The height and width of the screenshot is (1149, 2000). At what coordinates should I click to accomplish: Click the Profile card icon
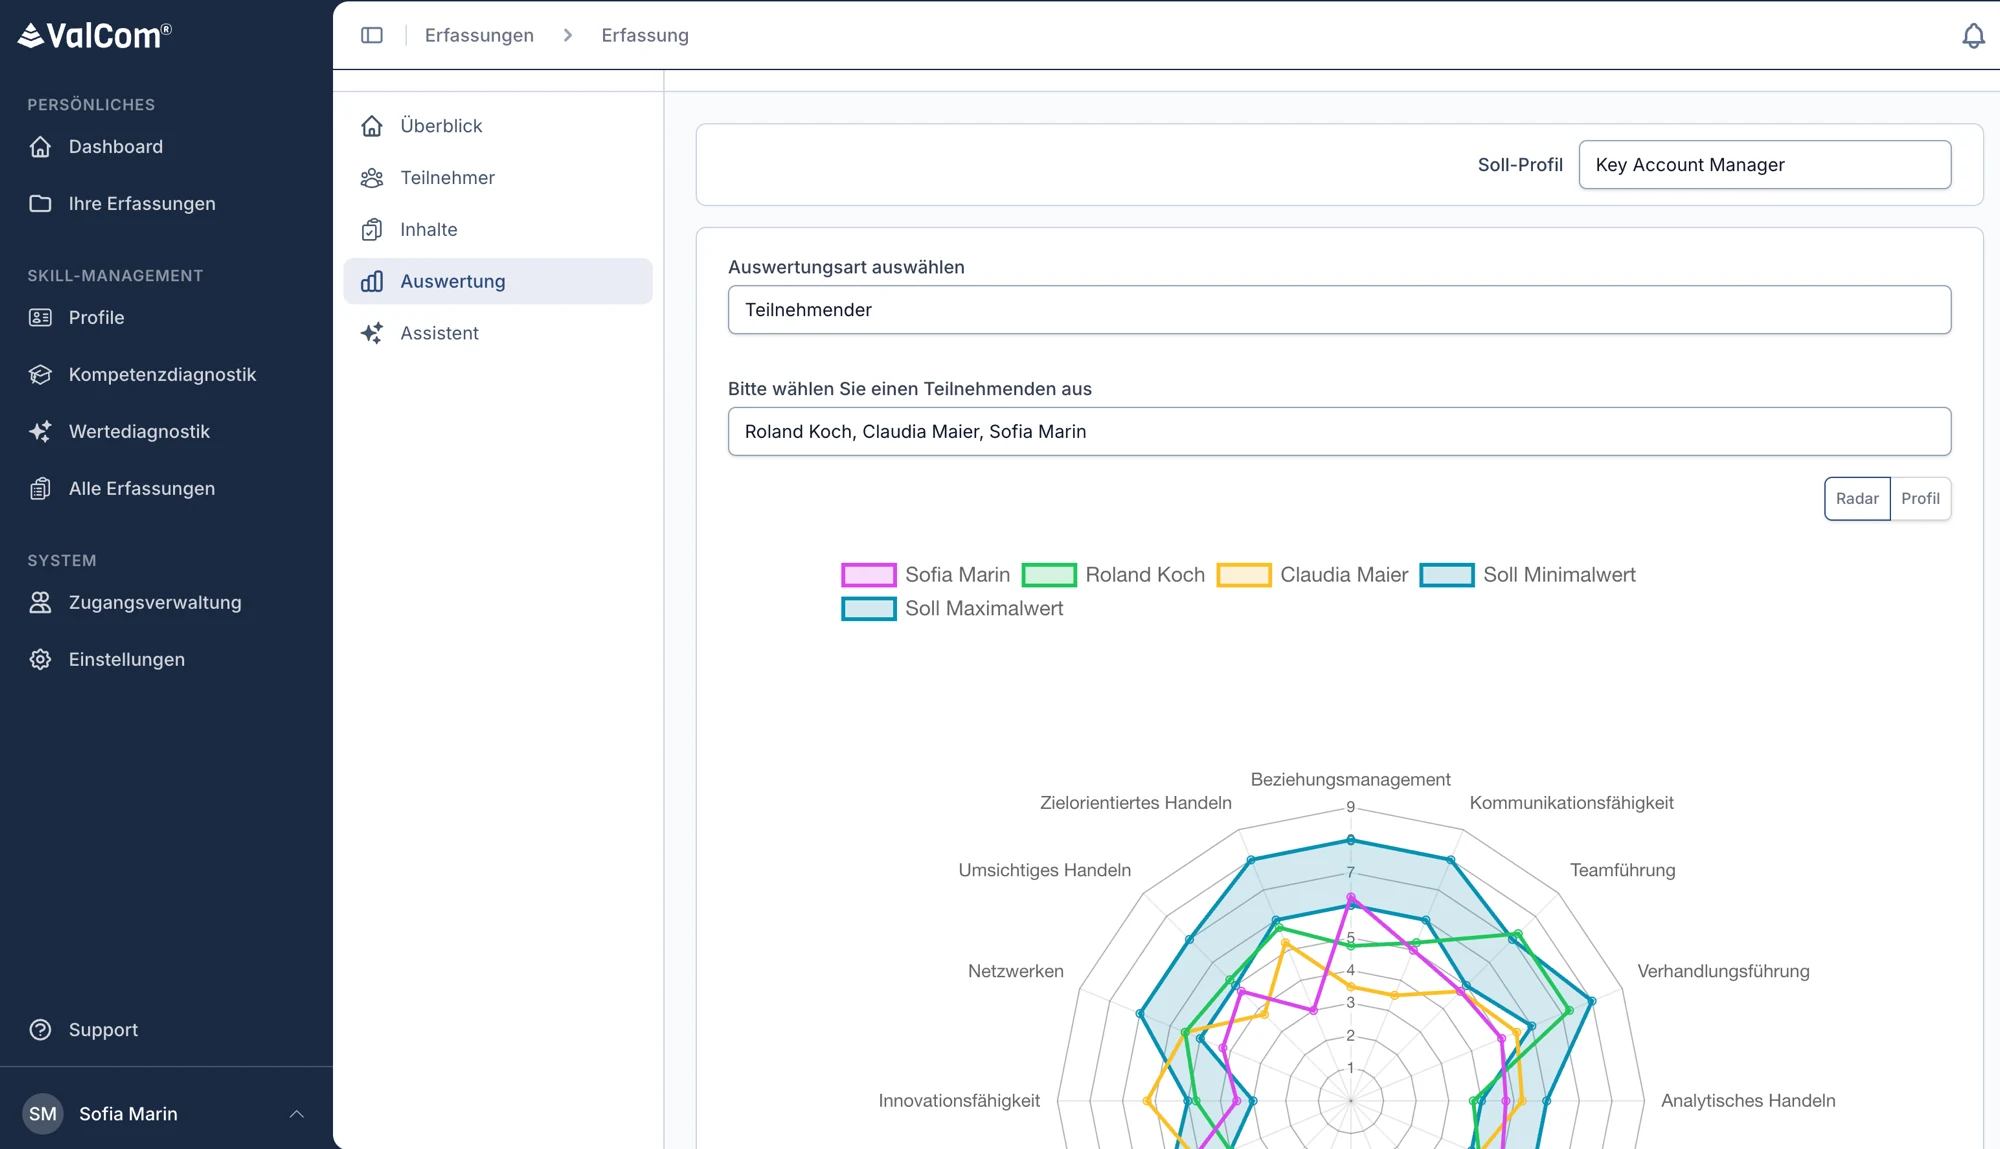pos(40,318)
